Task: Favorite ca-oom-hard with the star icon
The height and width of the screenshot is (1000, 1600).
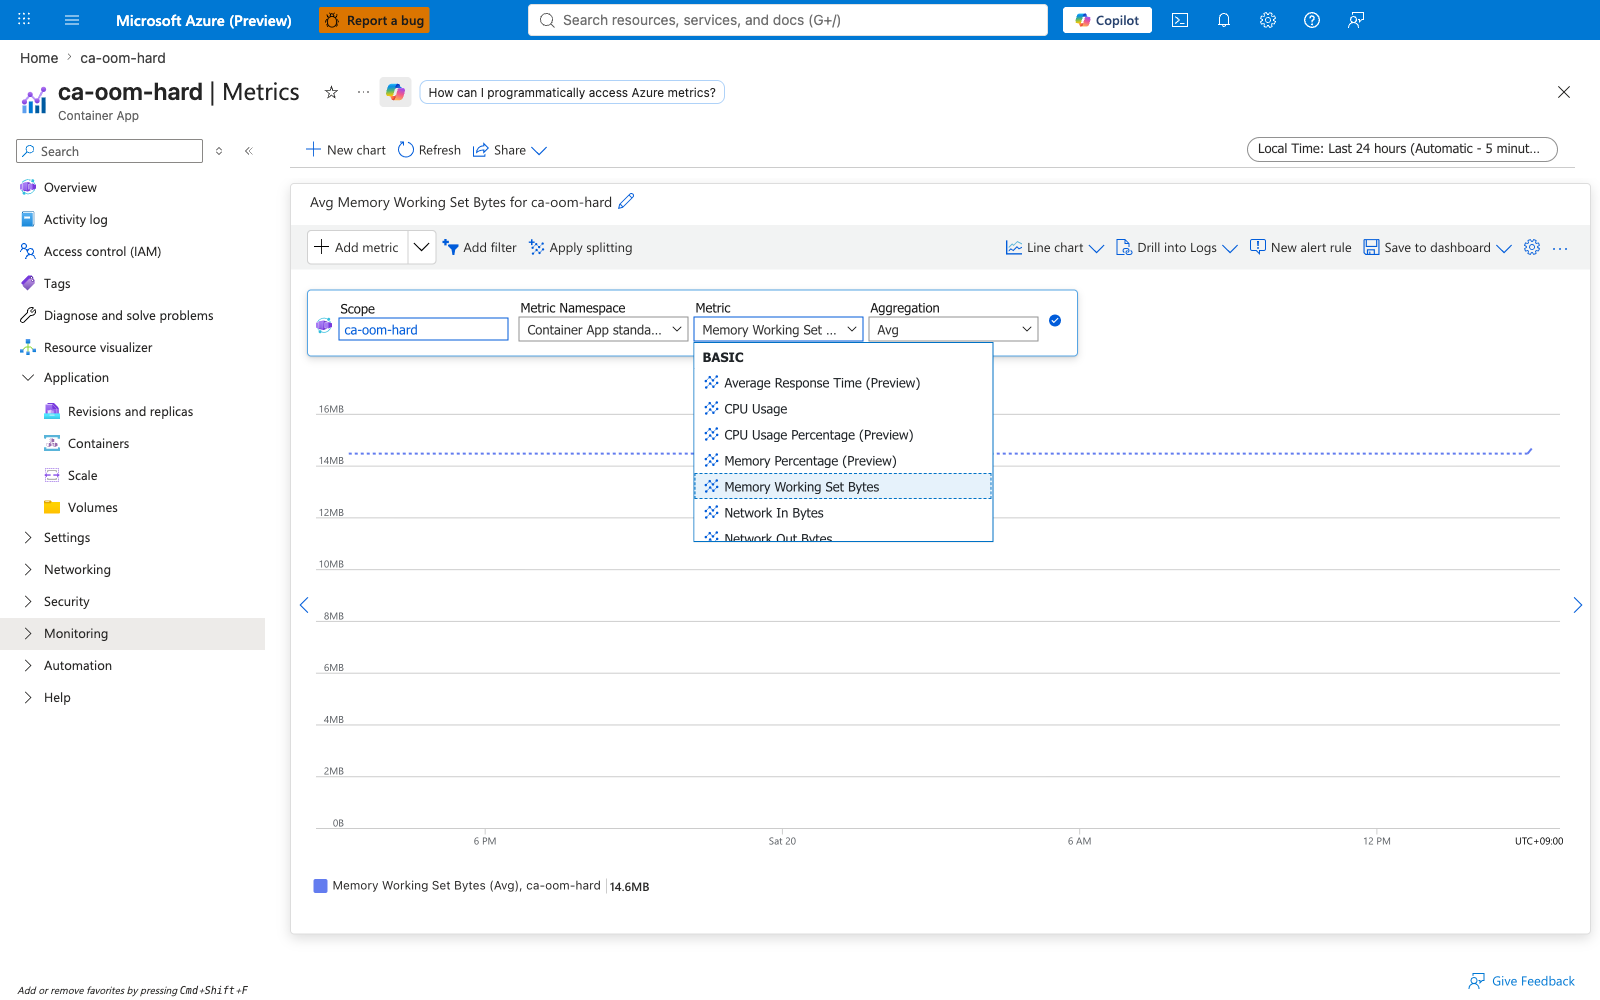Action: point(331,92)
